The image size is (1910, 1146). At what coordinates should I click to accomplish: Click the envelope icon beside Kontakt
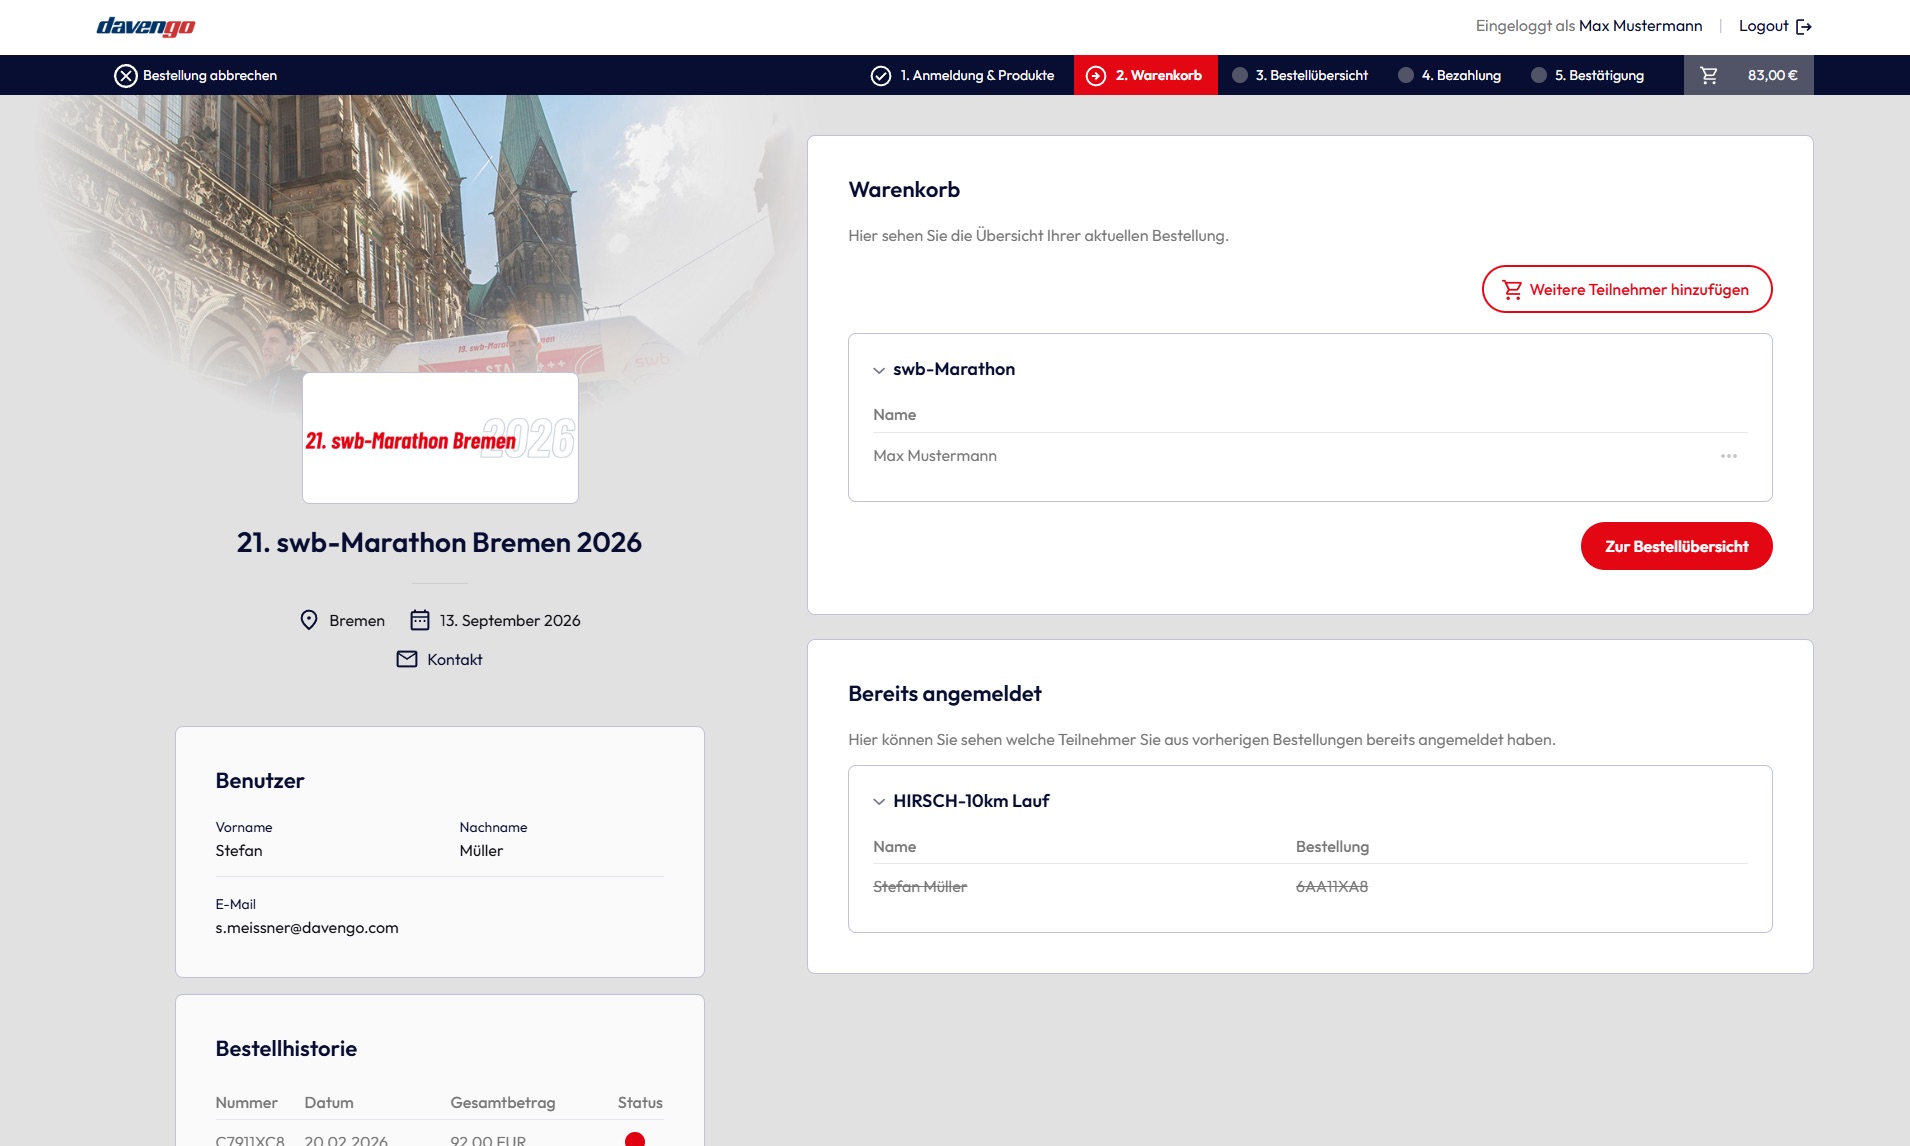407,658
